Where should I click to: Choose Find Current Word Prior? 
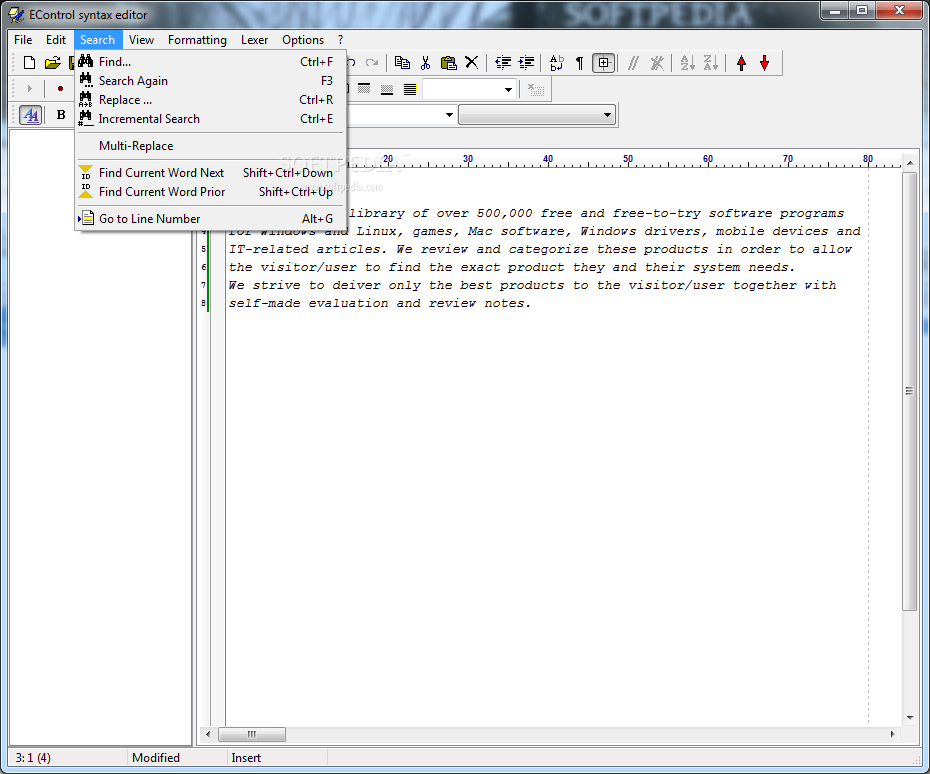tap(211, 192)
